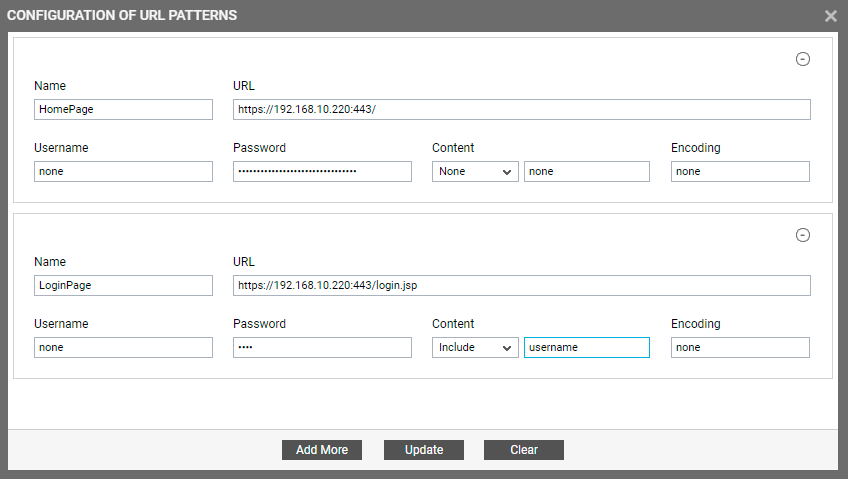Viewport: 848px width, 479px height.
Task: Click the dialog title Configuration of URL Patterns
Action: click(122, 15)
